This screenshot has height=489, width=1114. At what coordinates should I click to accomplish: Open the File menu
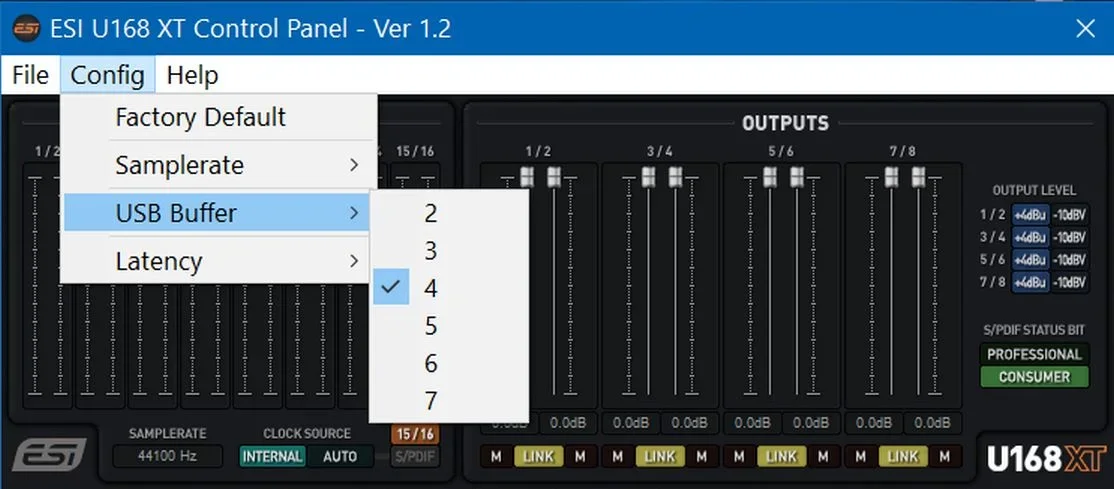click(31, 75)
